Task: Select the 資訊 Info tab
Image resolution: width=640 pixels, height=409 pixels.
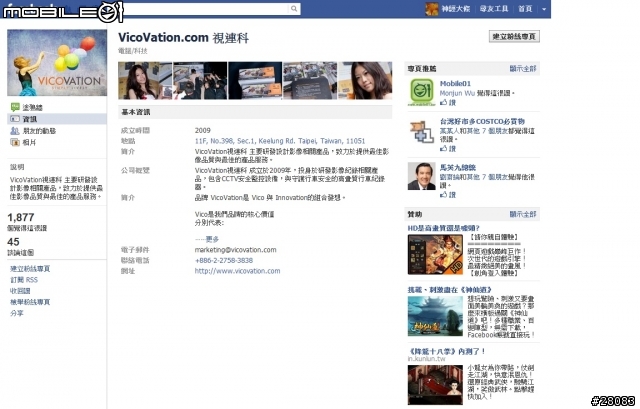Action: (x=30, y=119)
